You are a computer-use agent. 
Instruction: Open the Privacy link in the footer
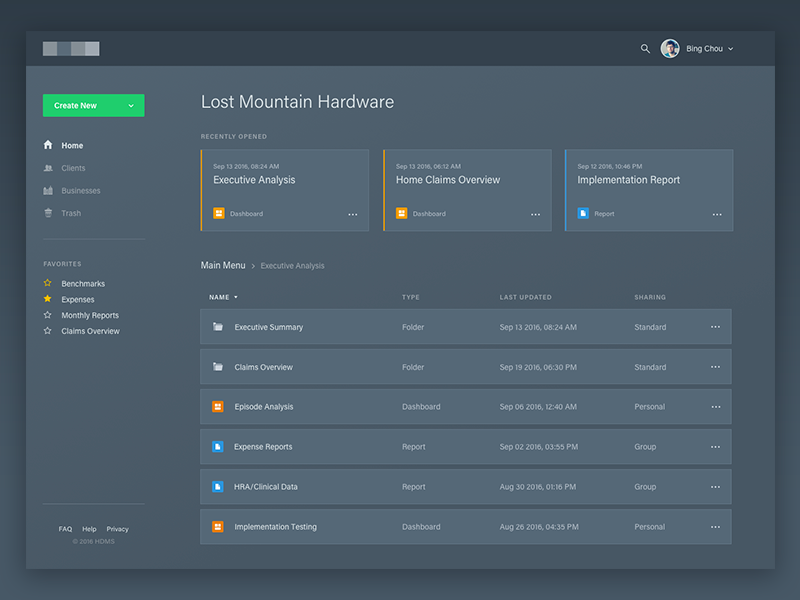point(117,528)
